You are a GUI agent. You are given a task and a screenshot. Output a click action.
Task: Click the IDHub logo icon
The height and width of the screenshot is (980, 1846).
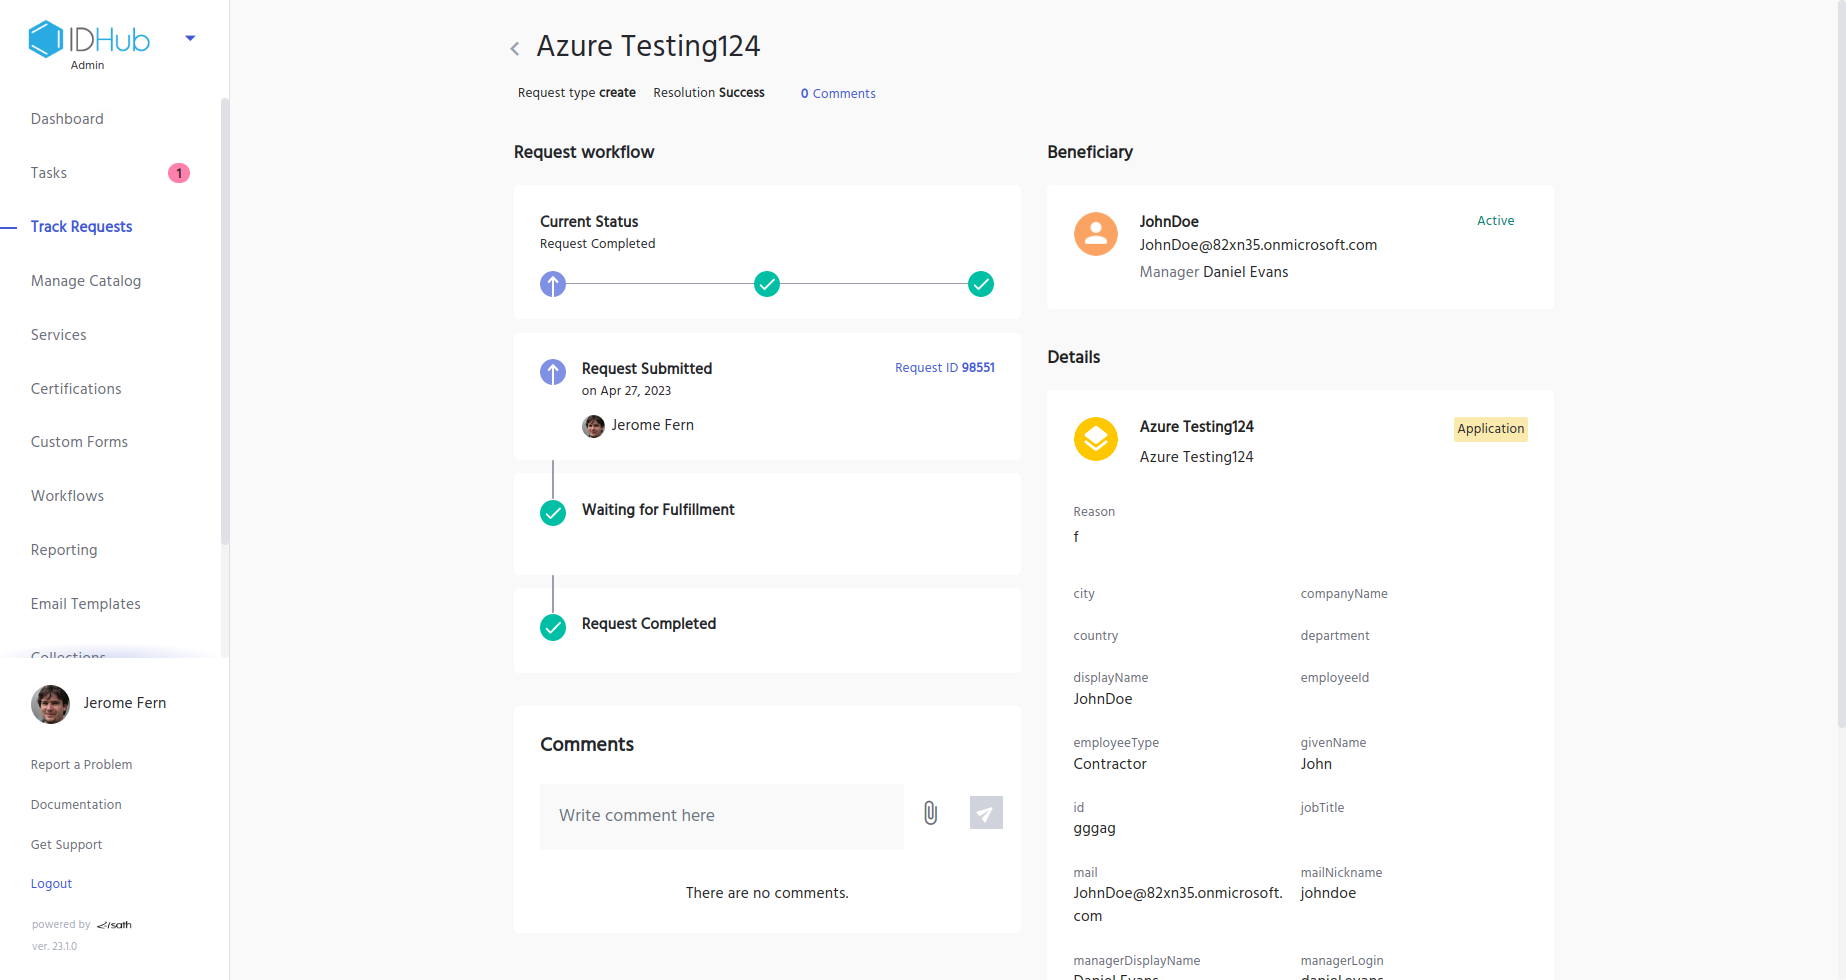(46, 40)
